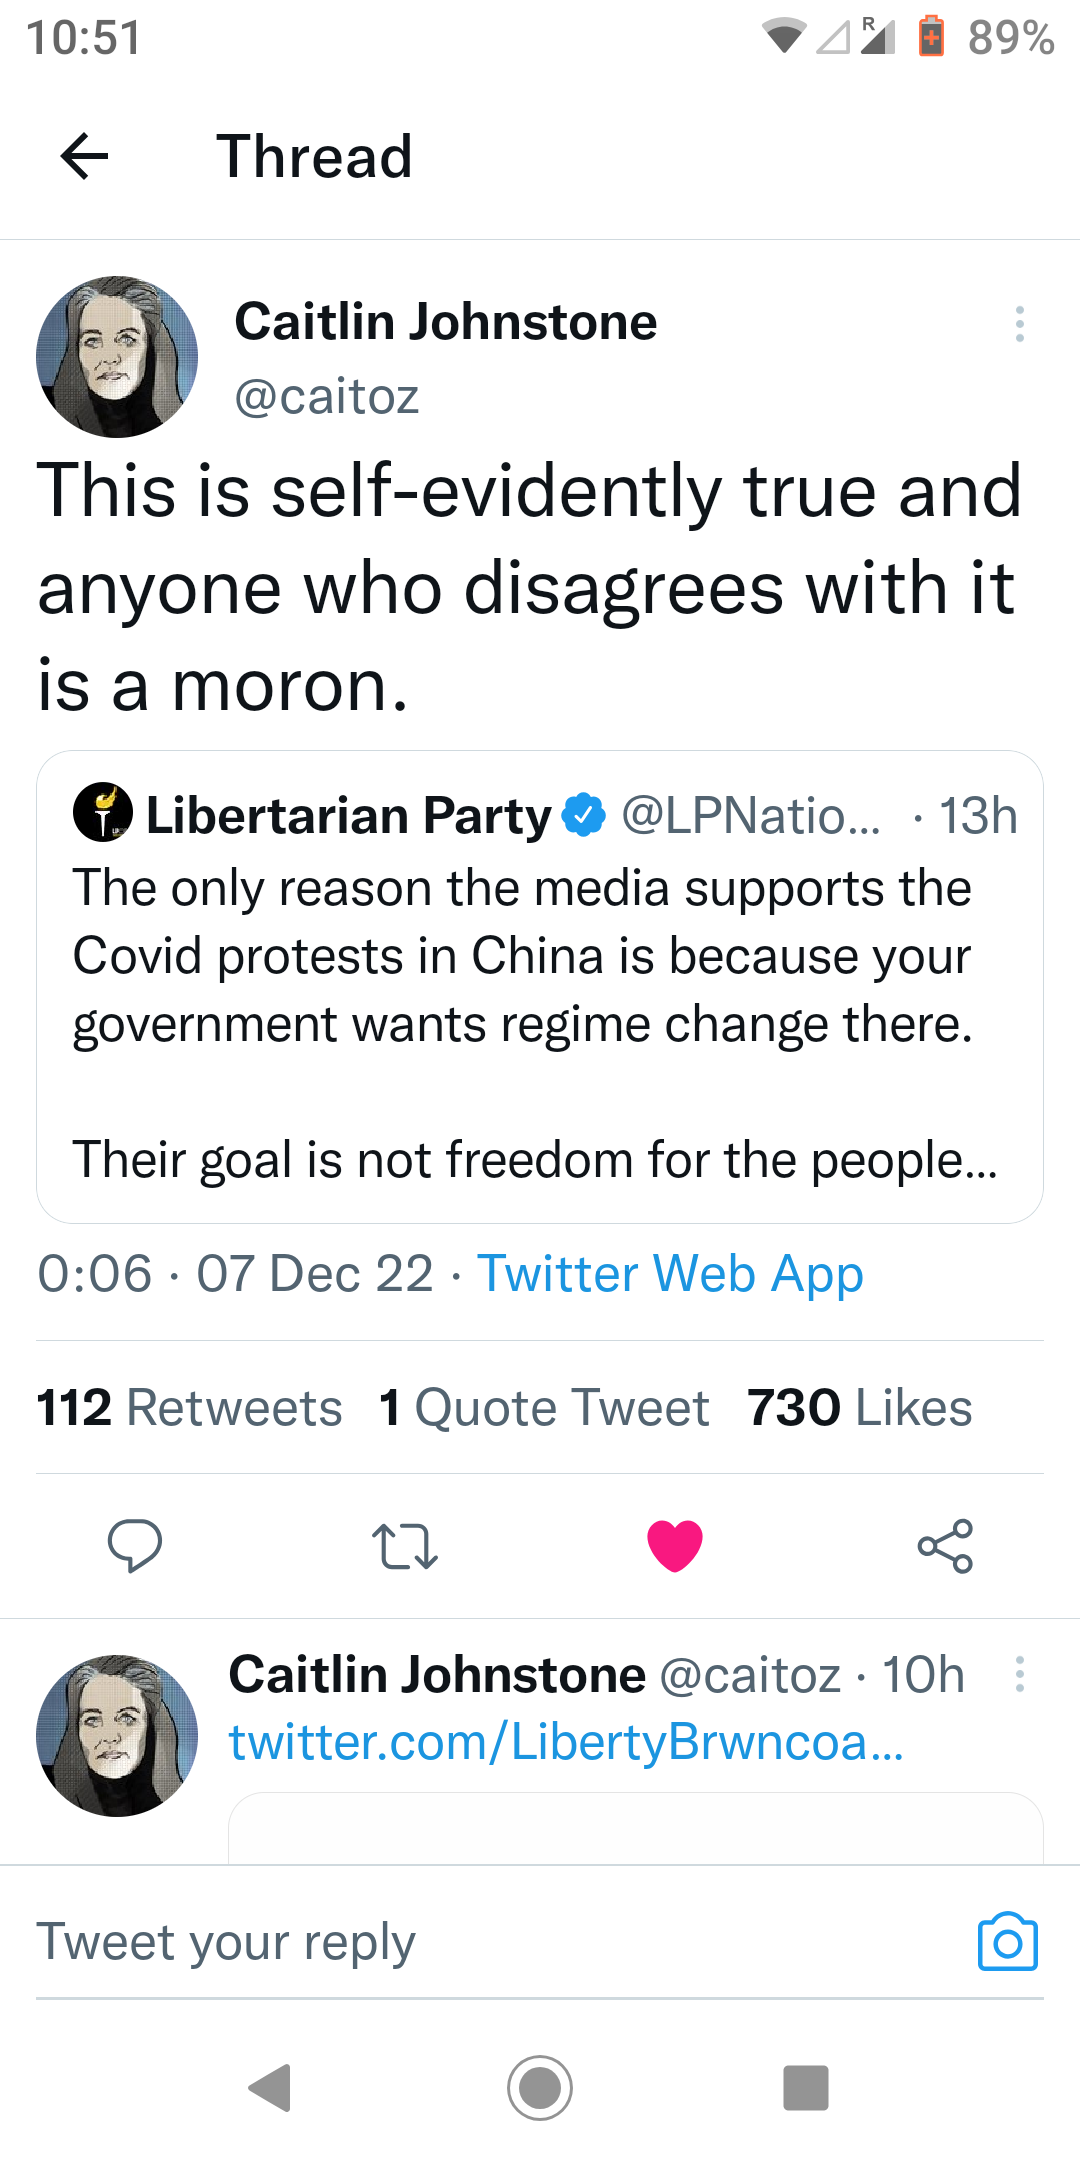Unlike the tweet with the pink heart
The height and width of the screenshot is (2160, 1080).
coord(675,1546)
